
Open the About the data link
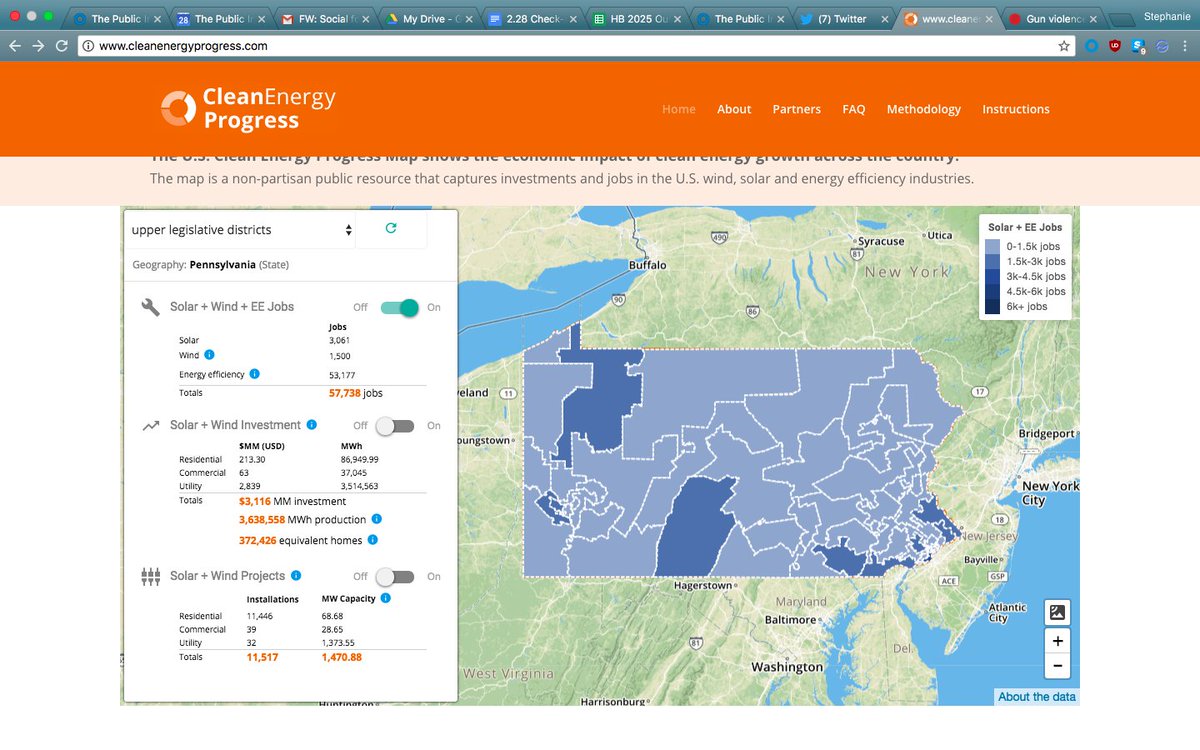click(1037, 697)
